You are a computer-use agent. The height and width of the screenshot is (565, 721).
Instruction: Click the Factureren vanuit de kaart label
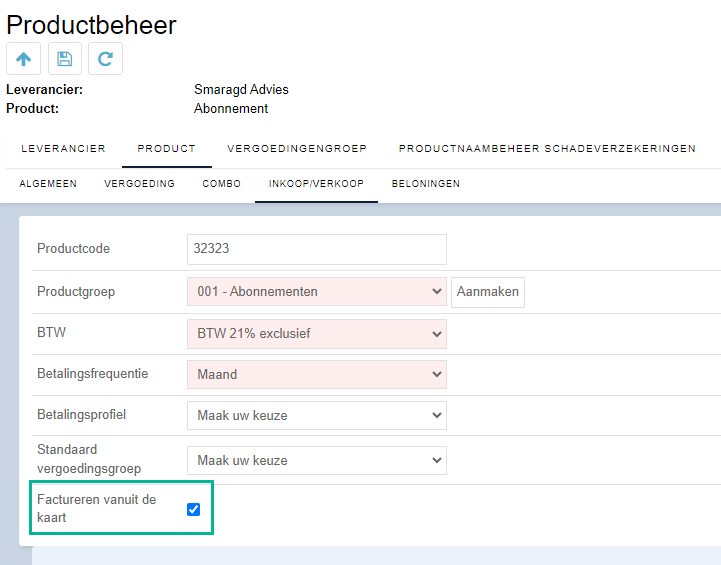pos(97,508)
